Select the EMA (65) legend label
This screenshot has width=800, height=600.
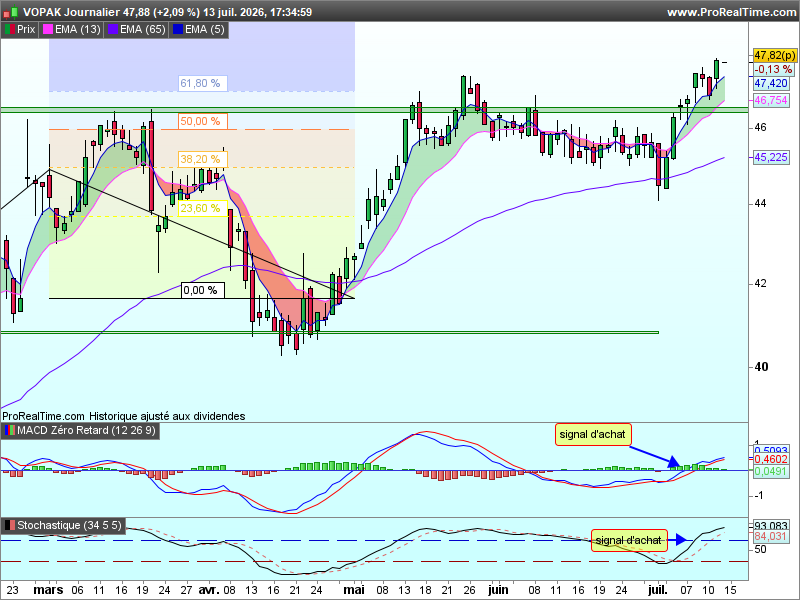click(143, 30)
